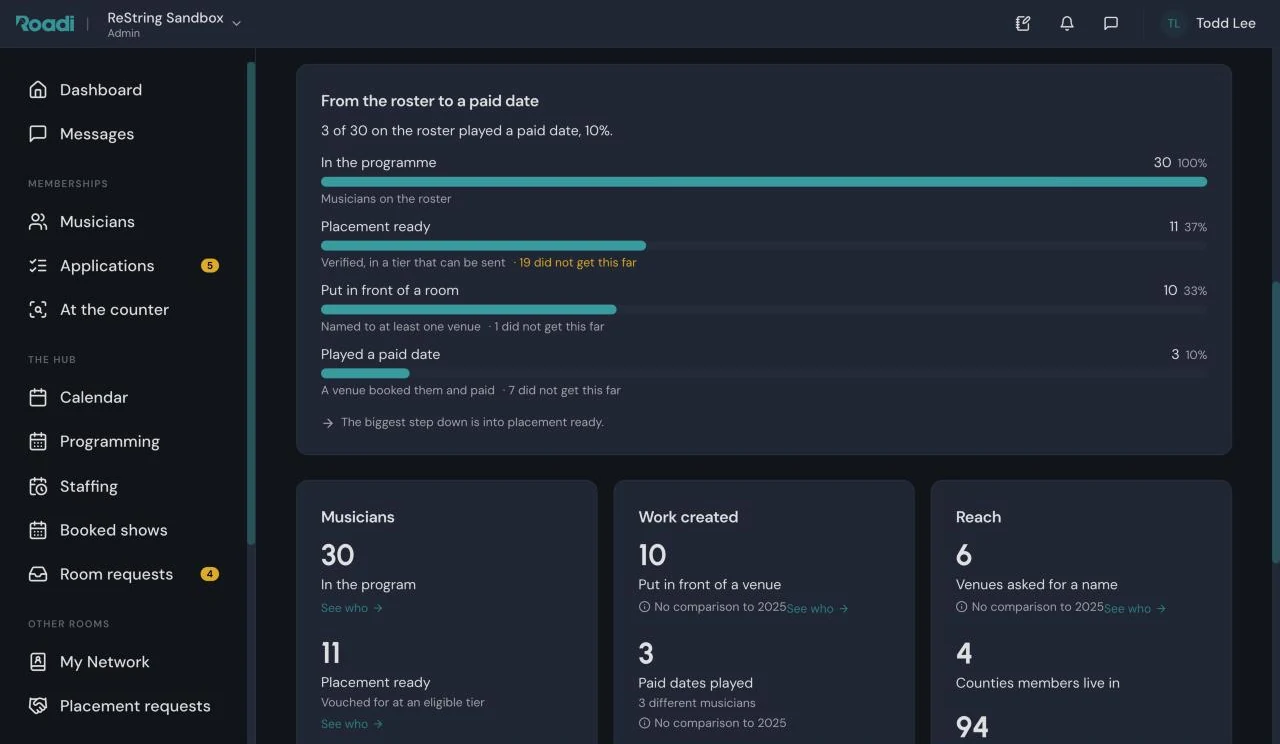Click the Room requests badge showing 4
This screenshot has height=744, width=1280.
(209, 574)
